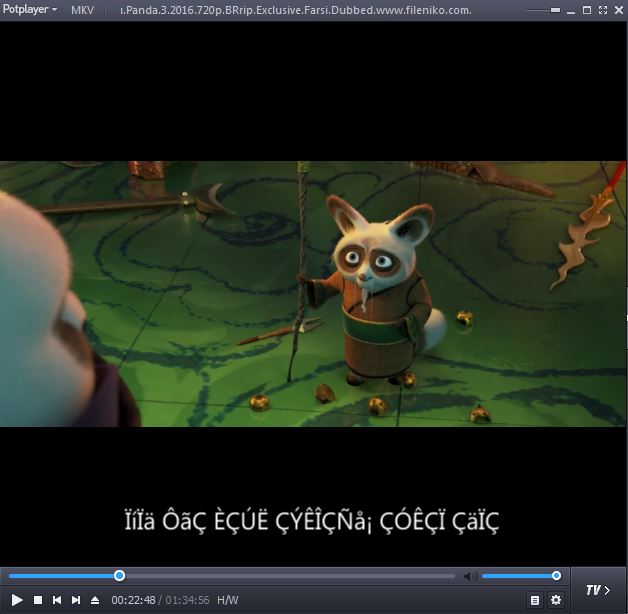The height and width of the screenshot is (614, 628).
Task: Click the MKV format label
Action: pyautogui.click(x=83, y=10)
